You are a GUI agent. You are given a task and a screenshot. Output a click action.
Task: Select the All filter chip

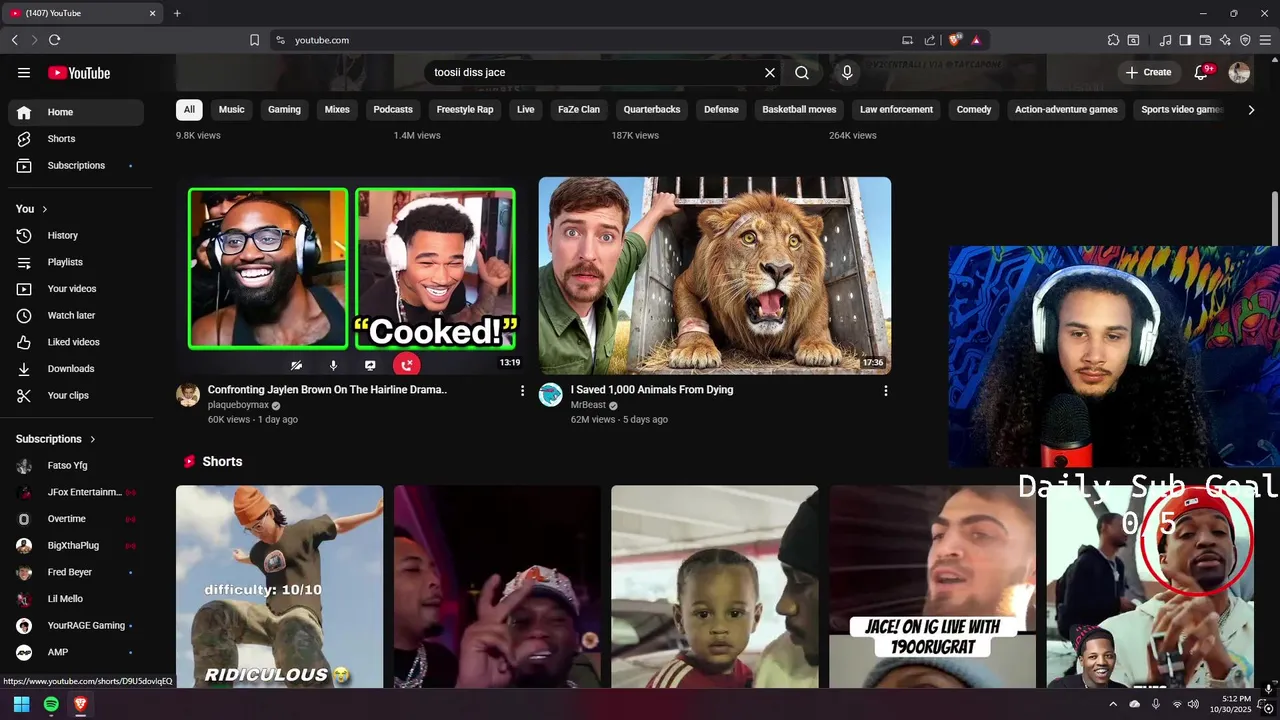tap(189, 110)
